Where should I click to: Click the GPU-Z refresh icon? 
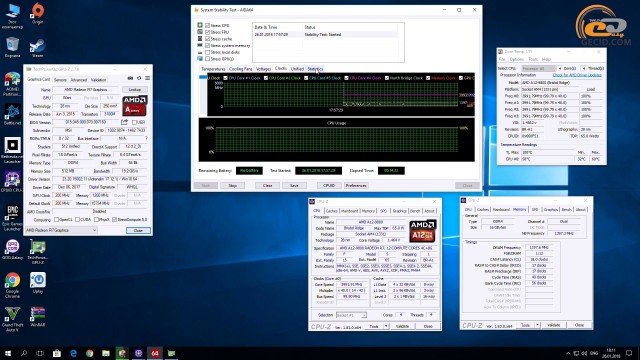click(x=139, y=78)
